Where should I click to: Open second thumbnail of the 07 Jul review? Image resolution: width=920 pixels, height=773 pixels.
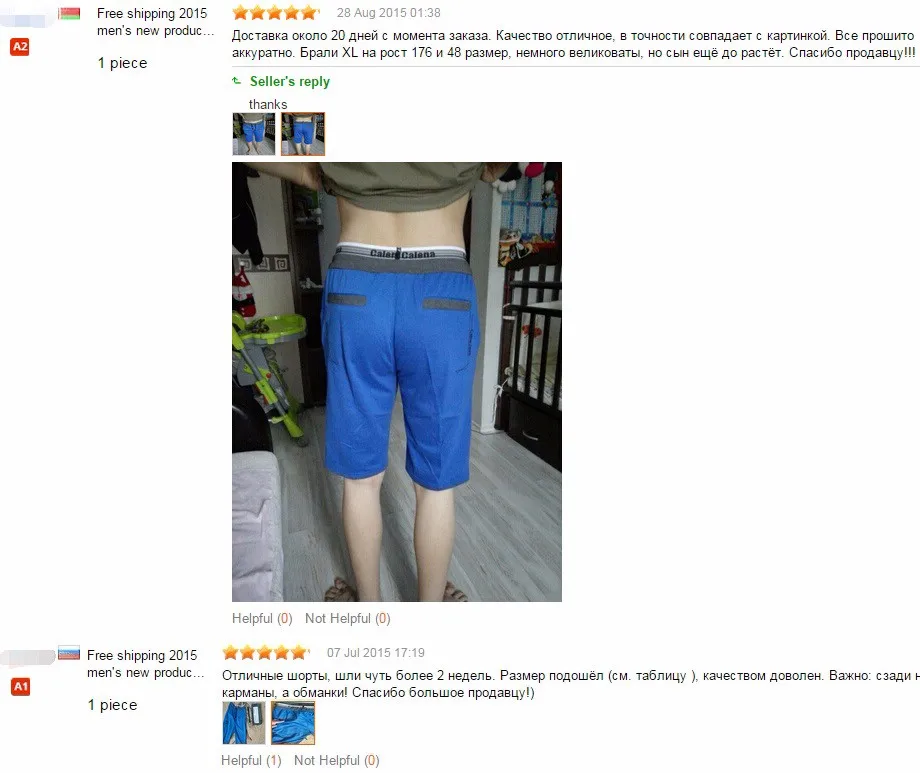pos(293,723)
